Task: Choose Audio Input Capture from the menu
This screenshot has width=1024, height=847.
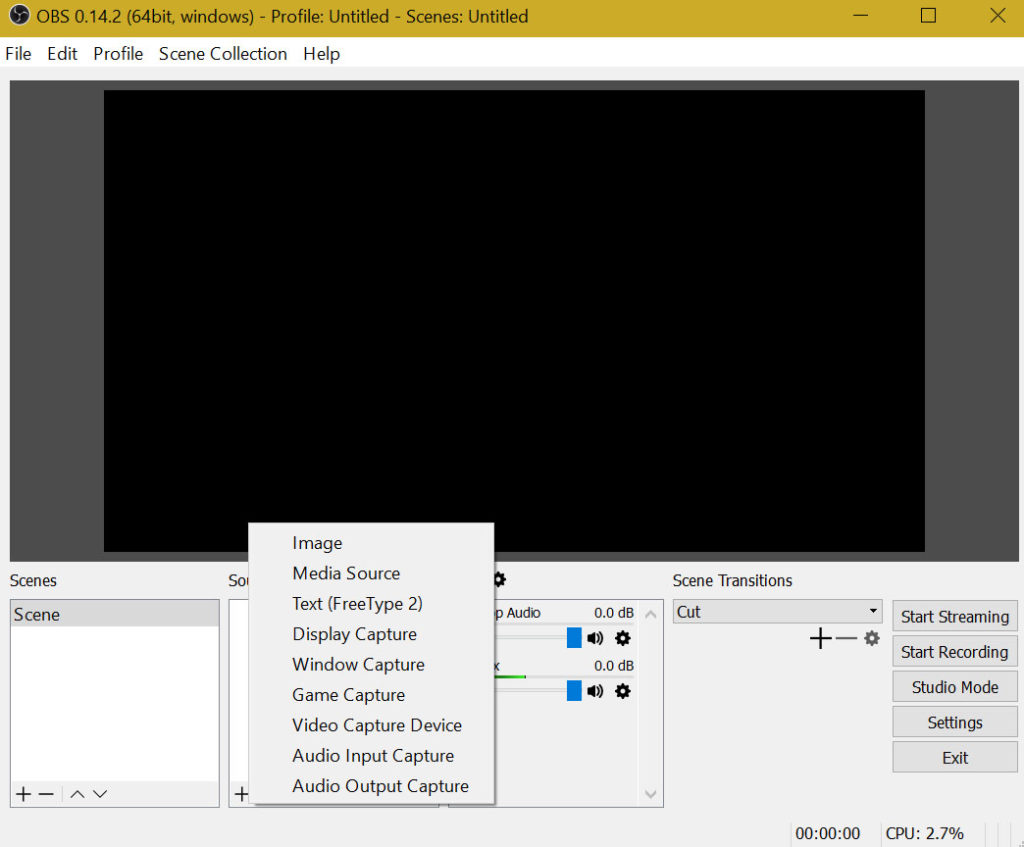Action: pyautogui.click(x=371, y=756)
